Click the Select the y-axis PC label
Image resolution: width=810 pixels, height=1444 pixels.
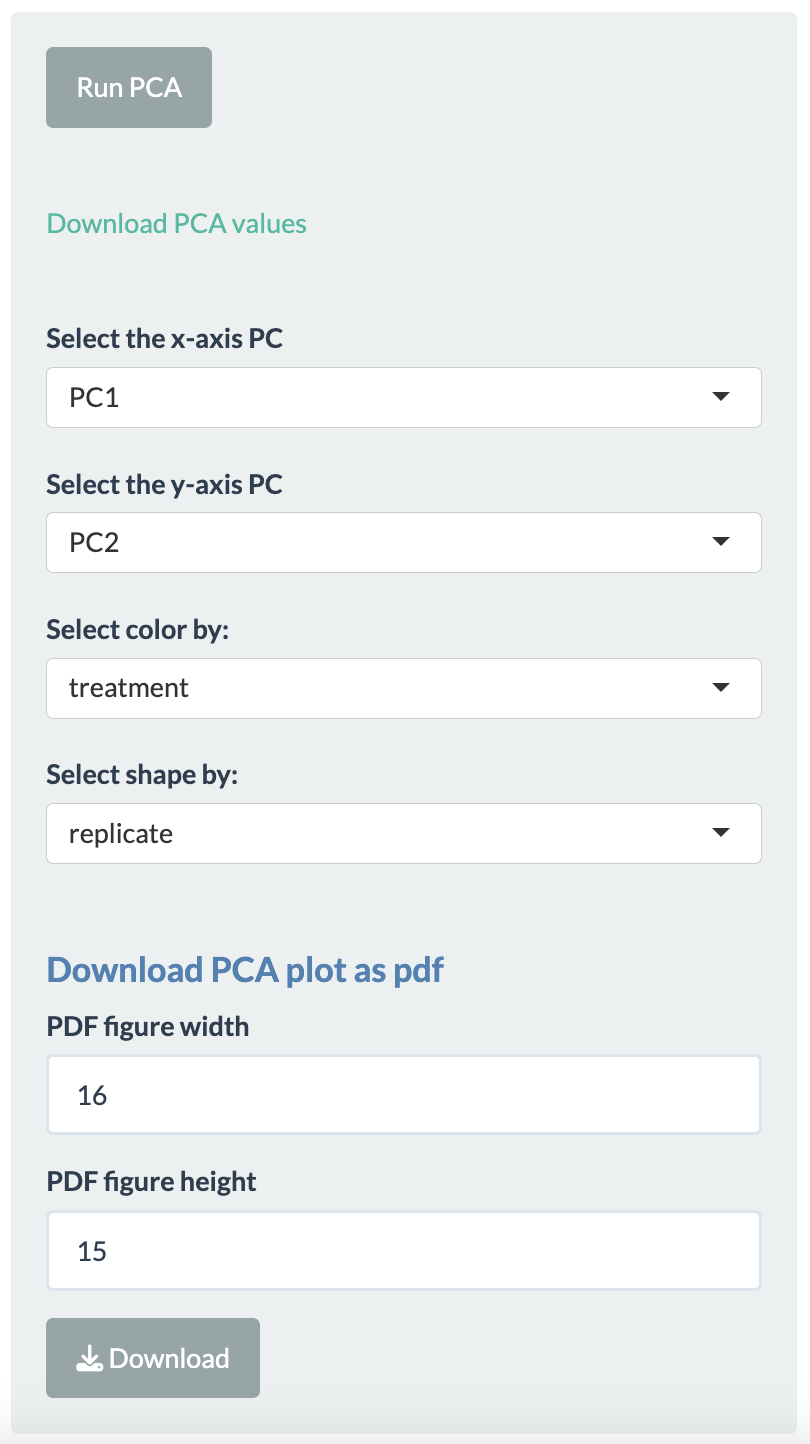pos(165,485)
